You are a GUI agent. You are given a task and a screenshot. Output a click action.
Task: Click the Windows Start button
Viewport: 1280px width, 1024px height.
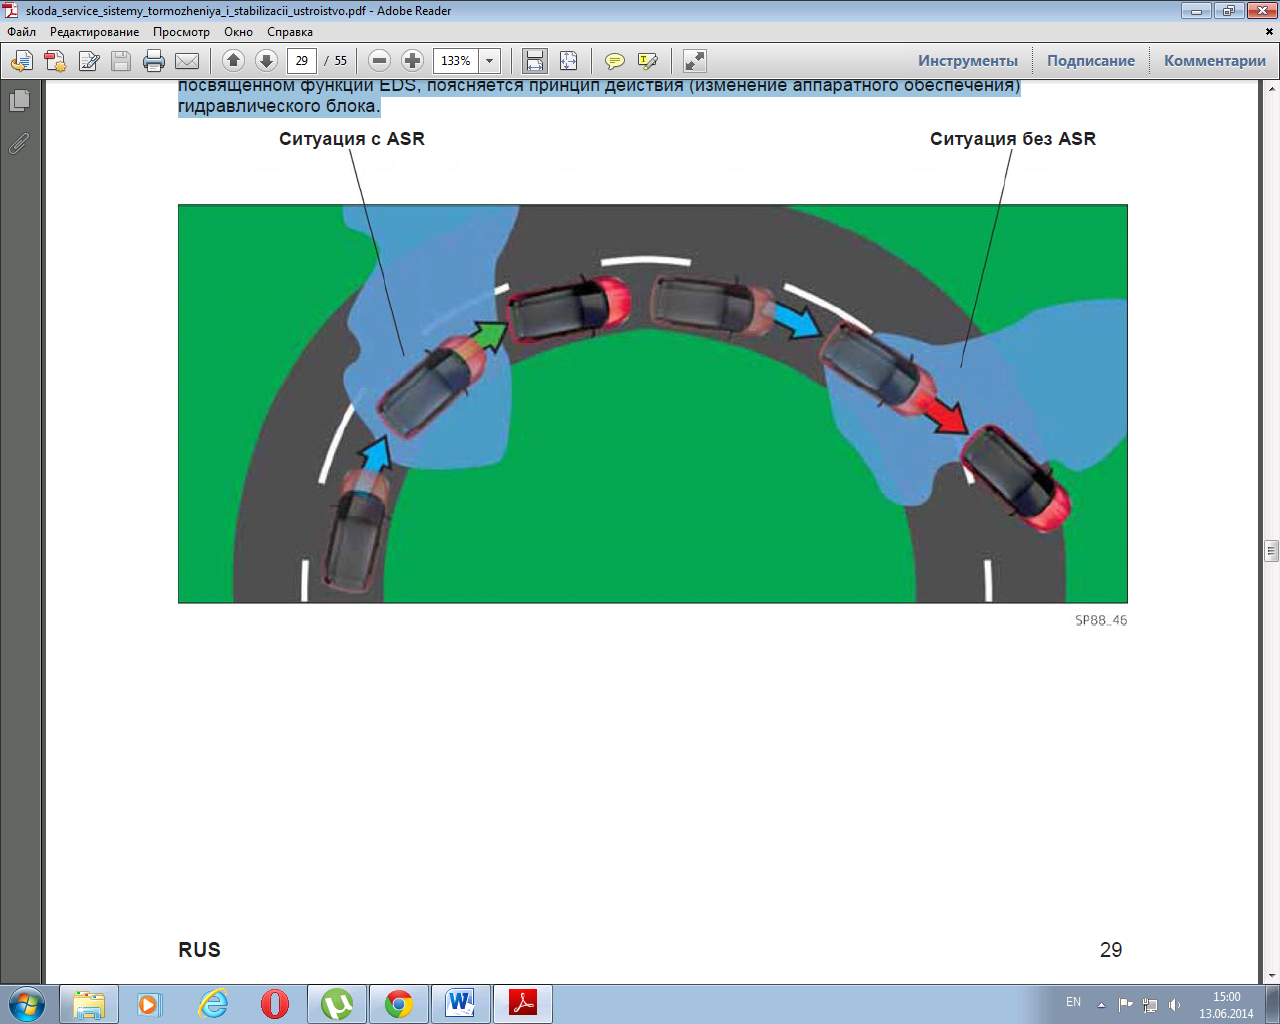(x=26, y=1004)
